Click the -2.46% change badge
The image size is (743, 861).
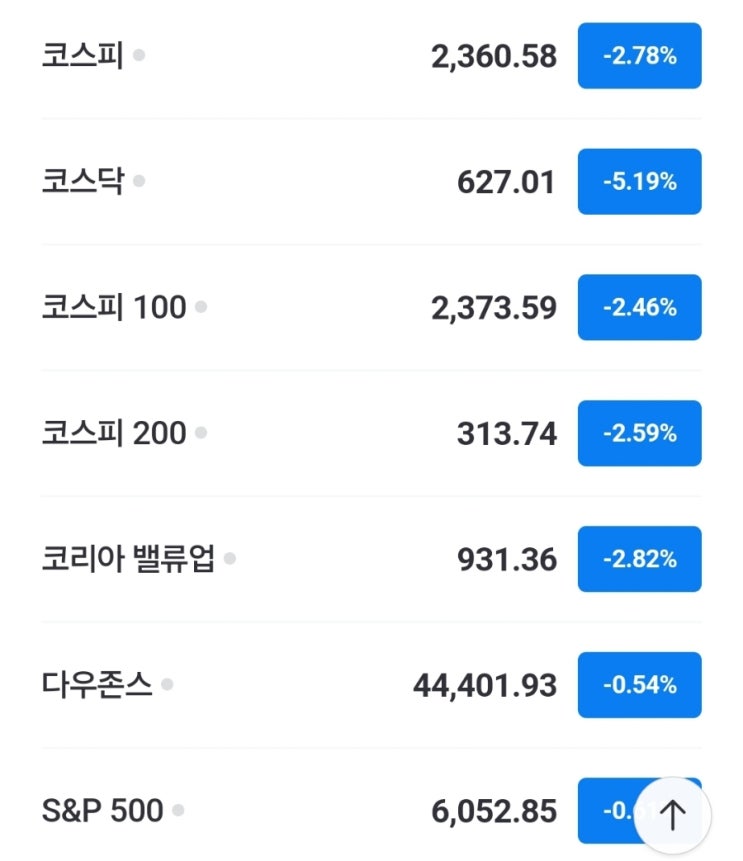(x=639, y=308)
